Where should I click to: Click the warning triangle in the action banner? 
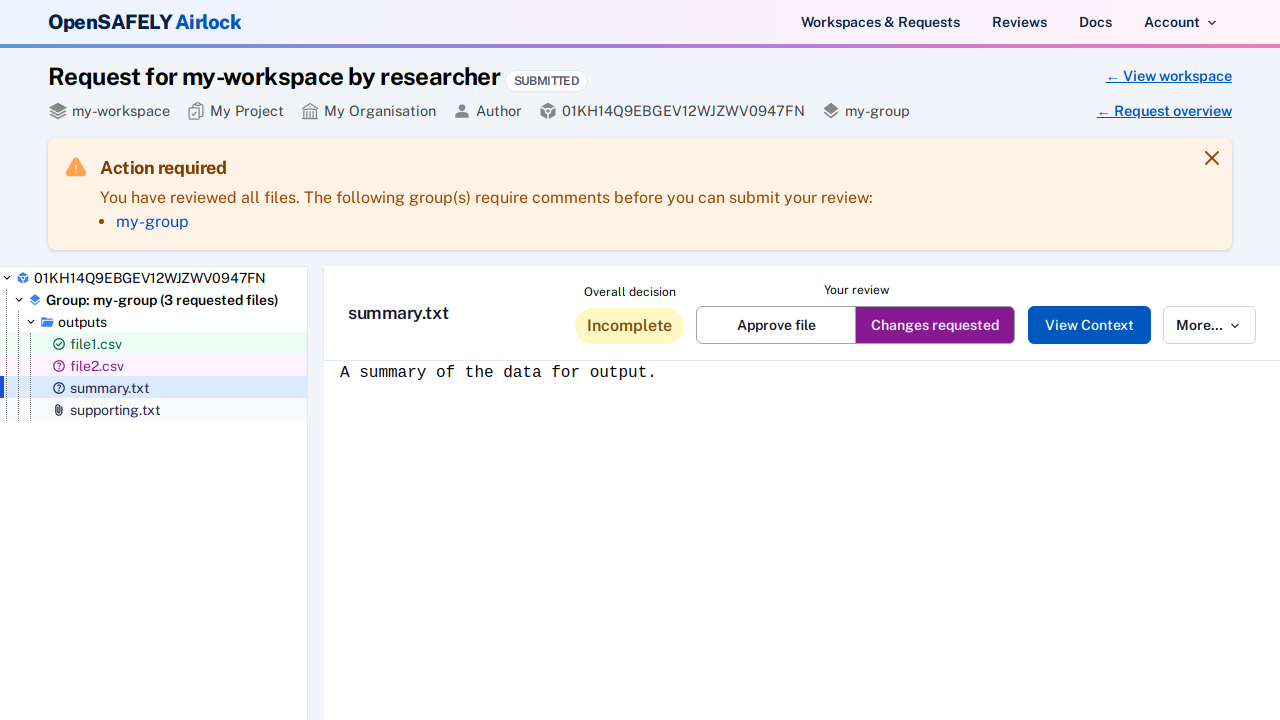click(76, 167)
